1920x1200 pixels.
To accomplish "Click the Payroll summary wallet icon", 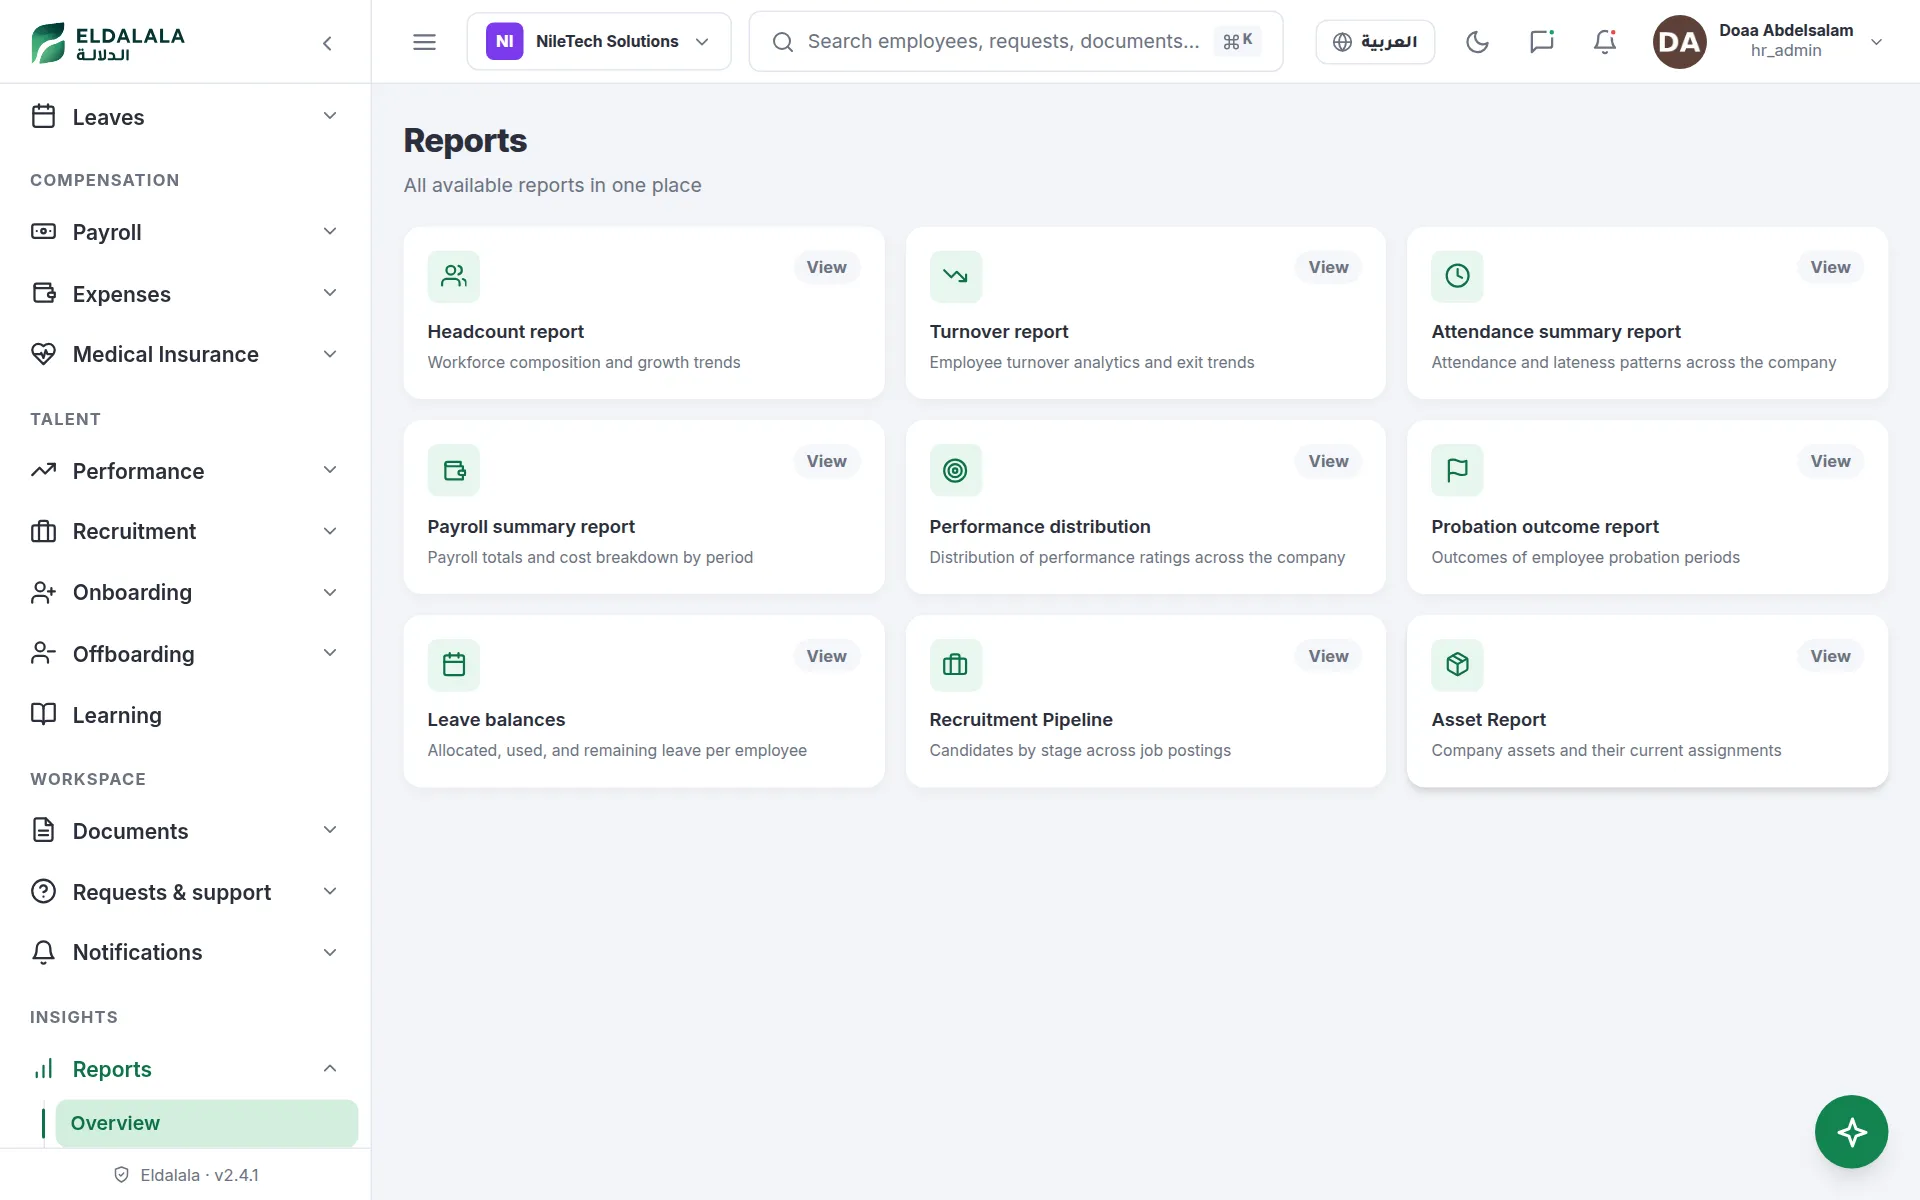I will coord(454,470).
